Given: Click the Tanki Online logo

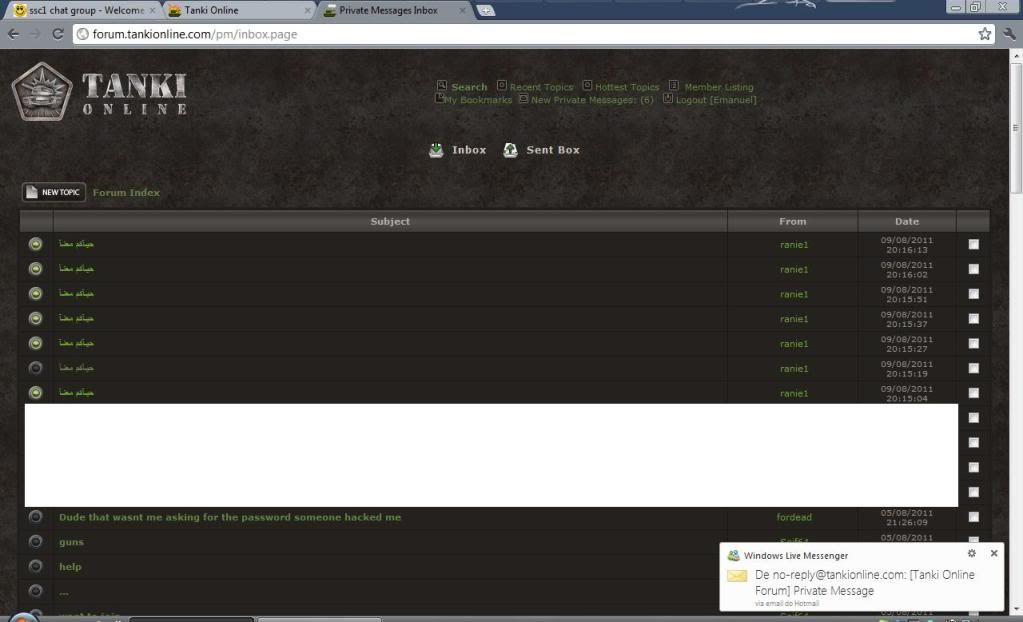Looking at the screenshot, I should (x=98, y=92).
